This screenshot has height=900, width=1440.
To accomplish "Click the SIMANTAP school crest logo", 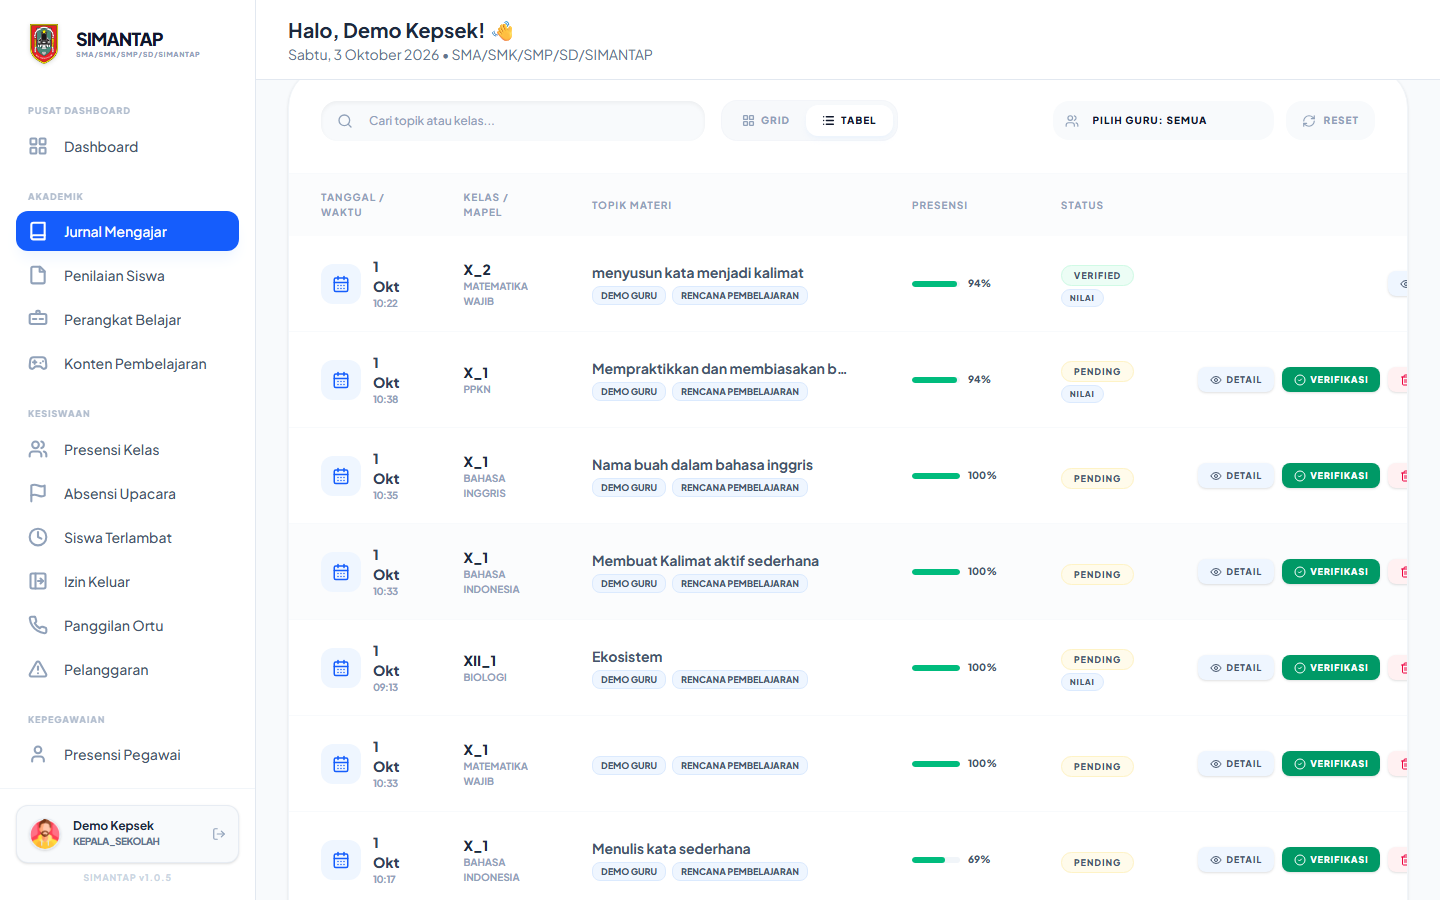I will (x=44, y=44).
